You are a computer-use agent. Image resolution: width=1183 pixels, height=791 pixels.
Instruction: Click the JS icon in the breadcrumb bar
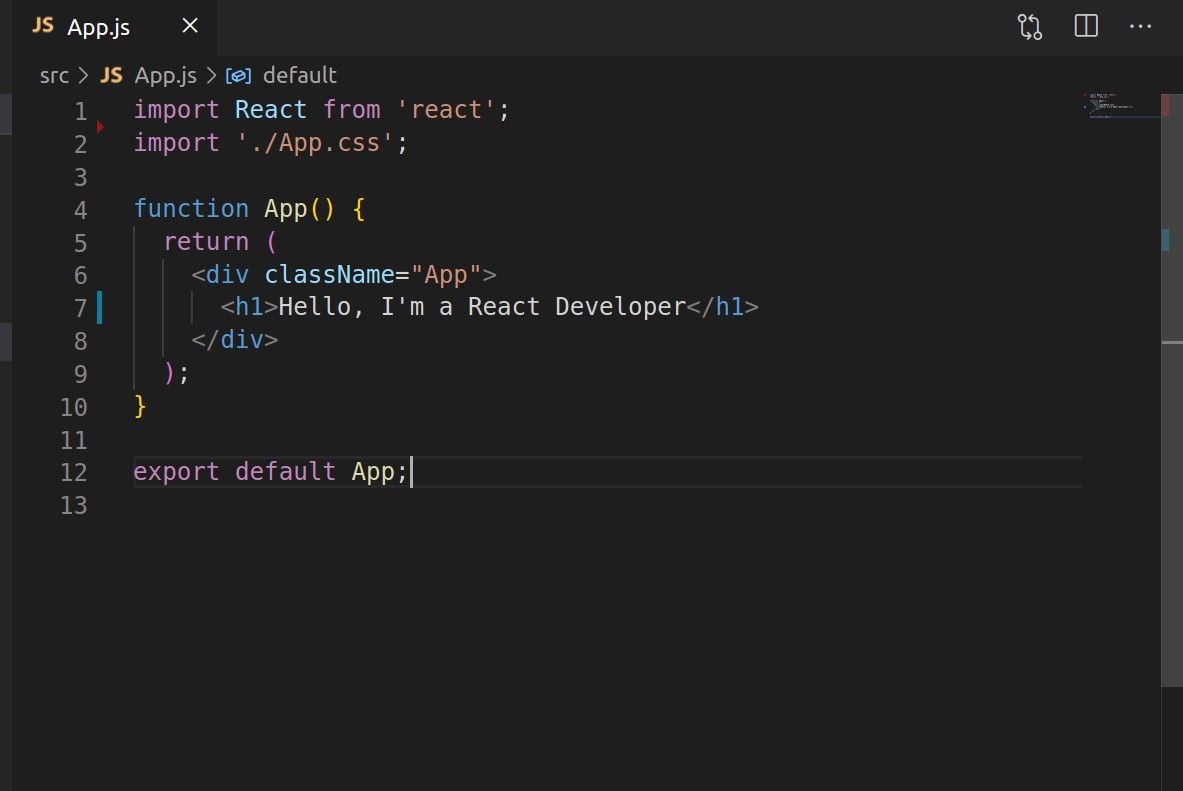pyautogui.click(x=111, y=74)
